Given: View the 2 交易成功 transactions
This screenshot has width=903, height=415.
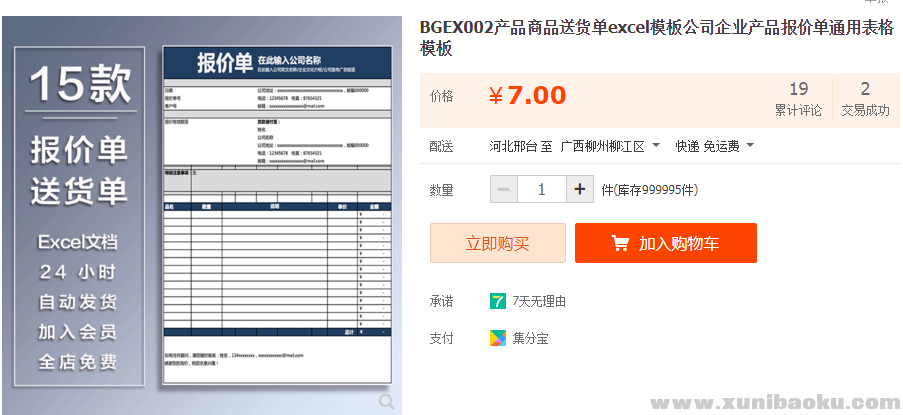Looking at the screenshot, I should pyautogui.click(x=865, y=99).
